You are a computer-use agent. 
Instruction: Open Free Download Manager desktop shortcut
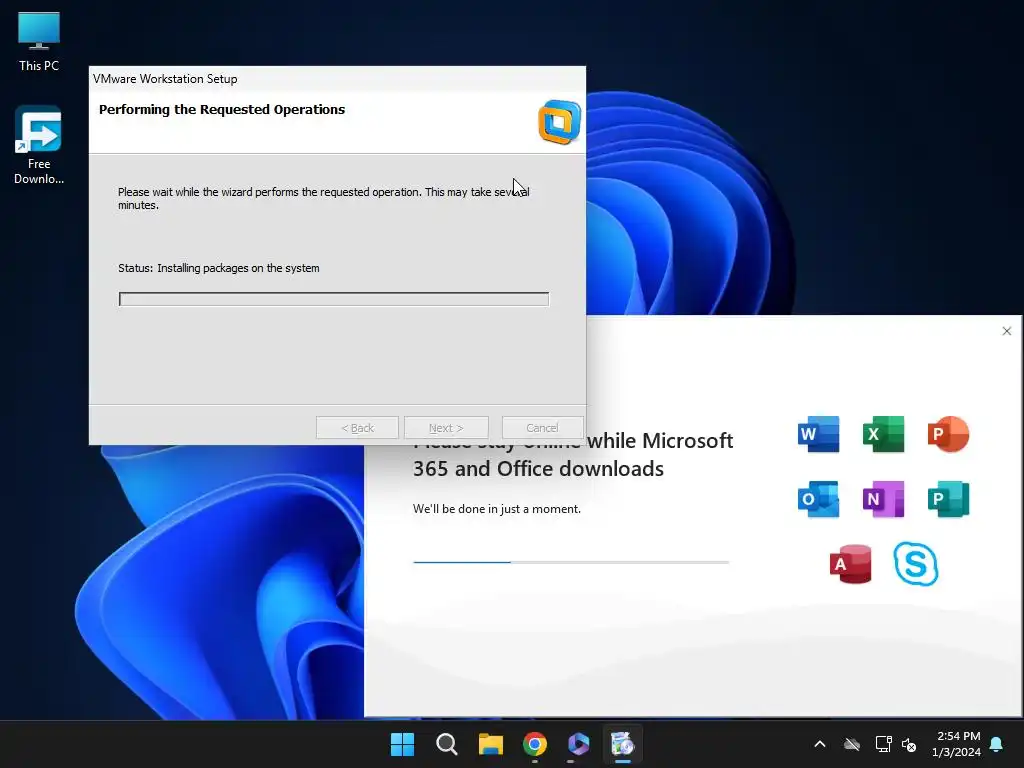tap(39, 145)
